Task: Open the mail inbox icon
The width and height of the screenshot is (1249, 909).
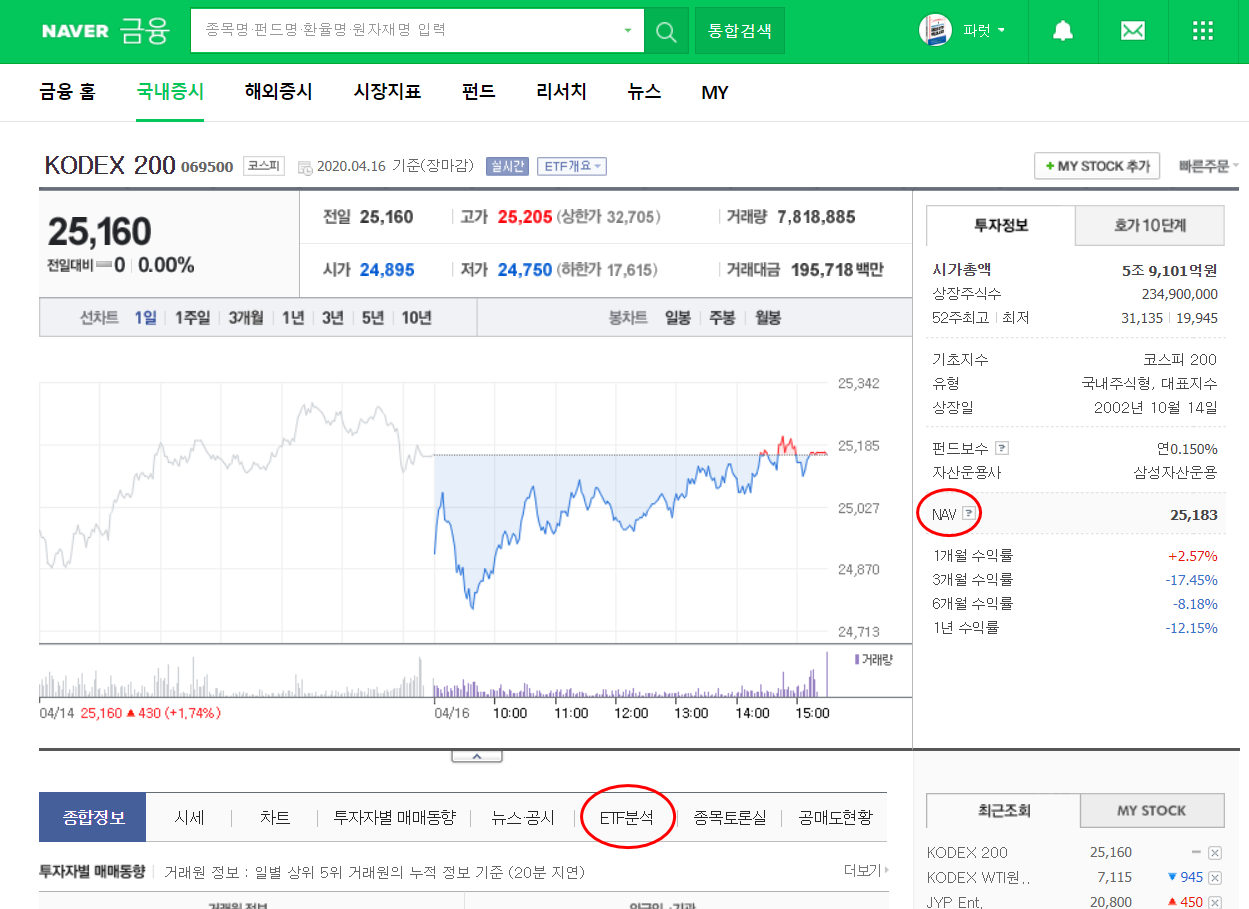Action: [1133, 31]
